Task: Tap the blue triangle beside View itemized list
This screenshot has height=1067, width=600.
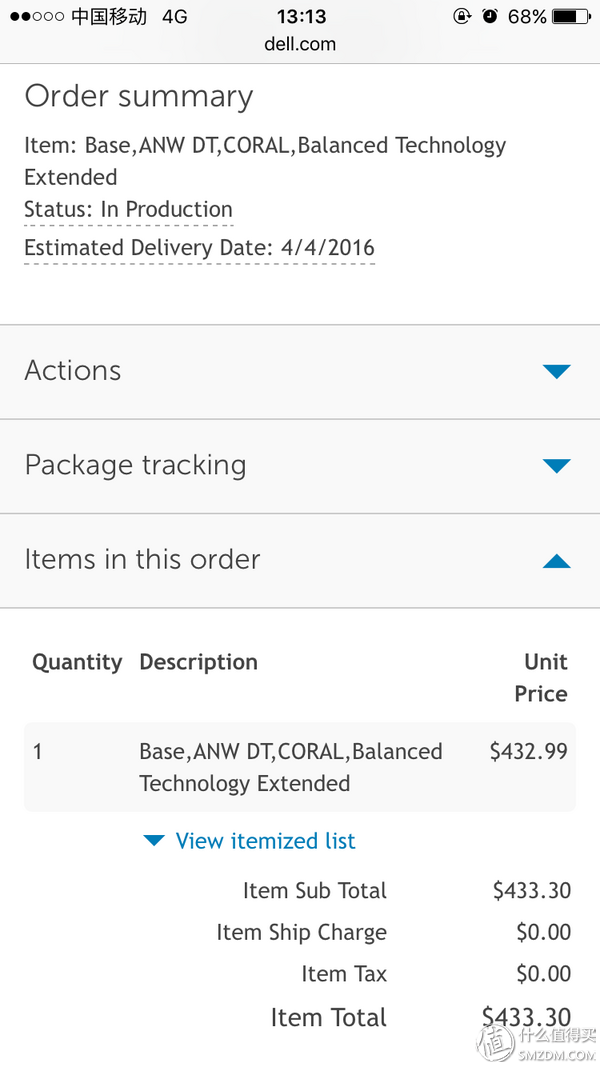Action: pyautogui.click(x=154, y=841)
